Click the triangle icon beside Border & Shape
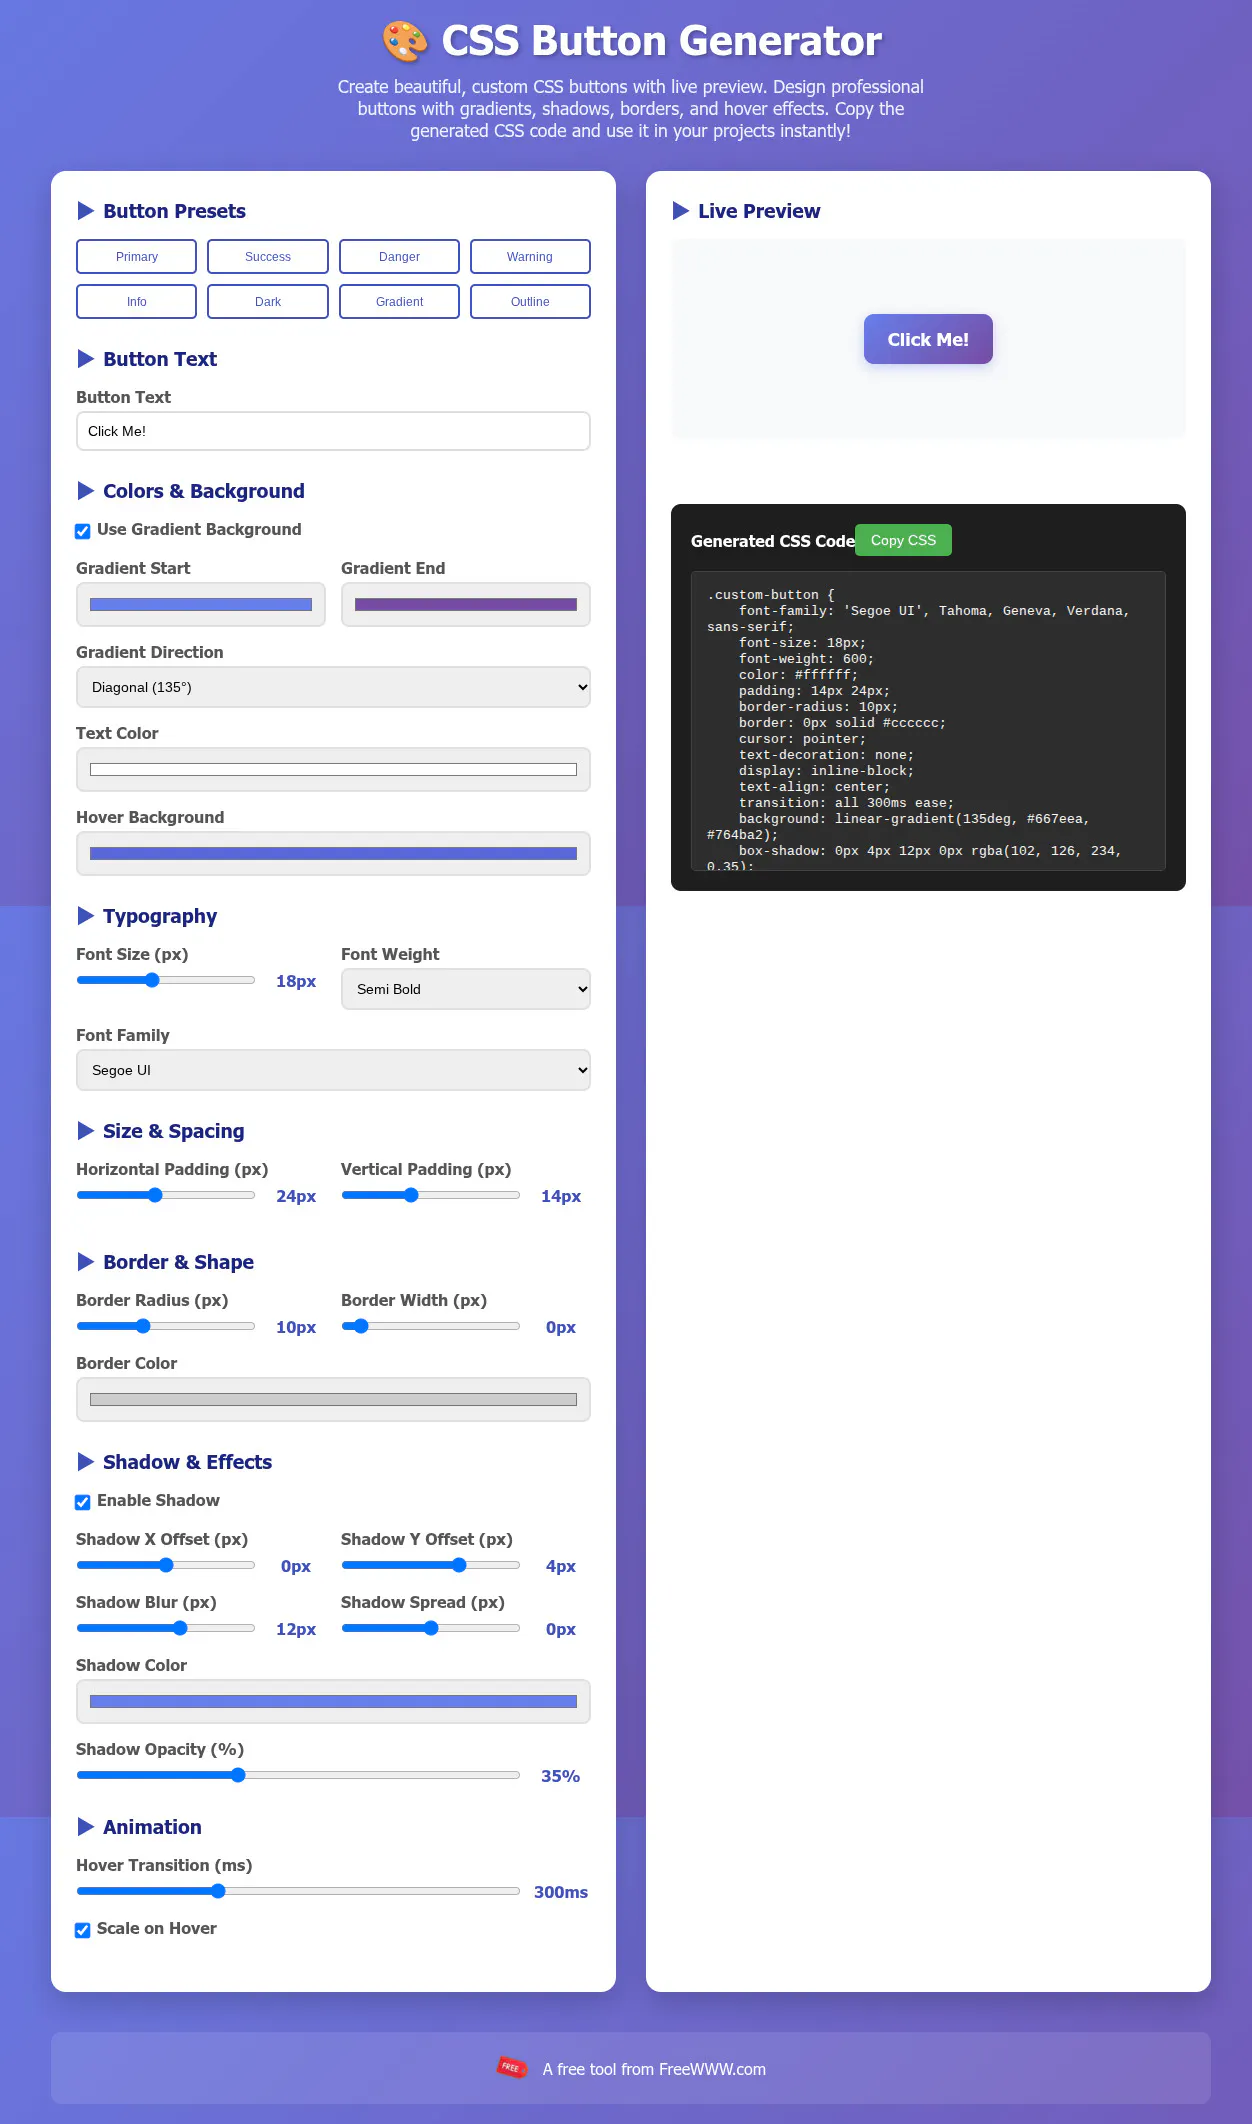The height and width of the screenshot is (2124, 1252). [x=86, y=1262]
